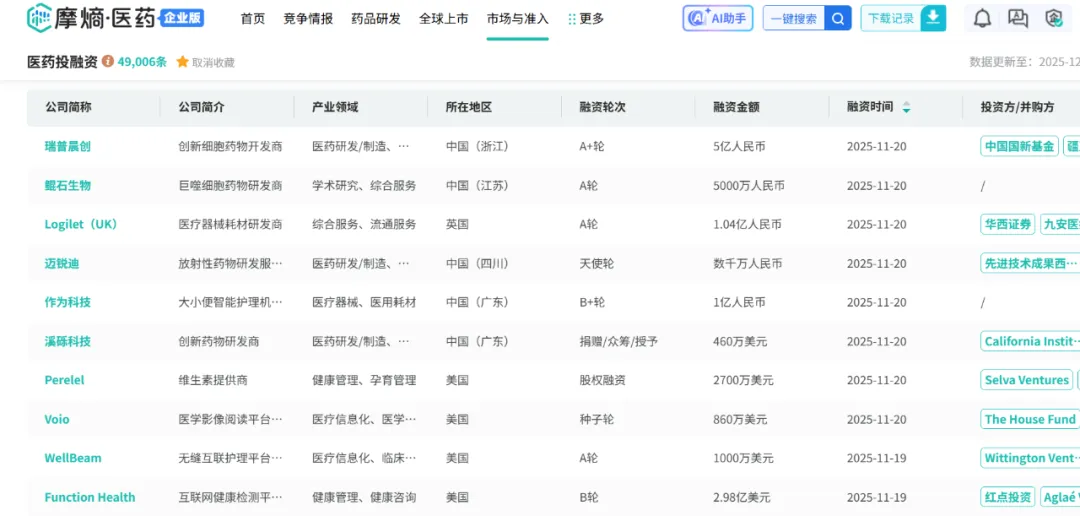Open the 市场与准入 tab
Screen dimensions: 1080x516
(517, 18)
